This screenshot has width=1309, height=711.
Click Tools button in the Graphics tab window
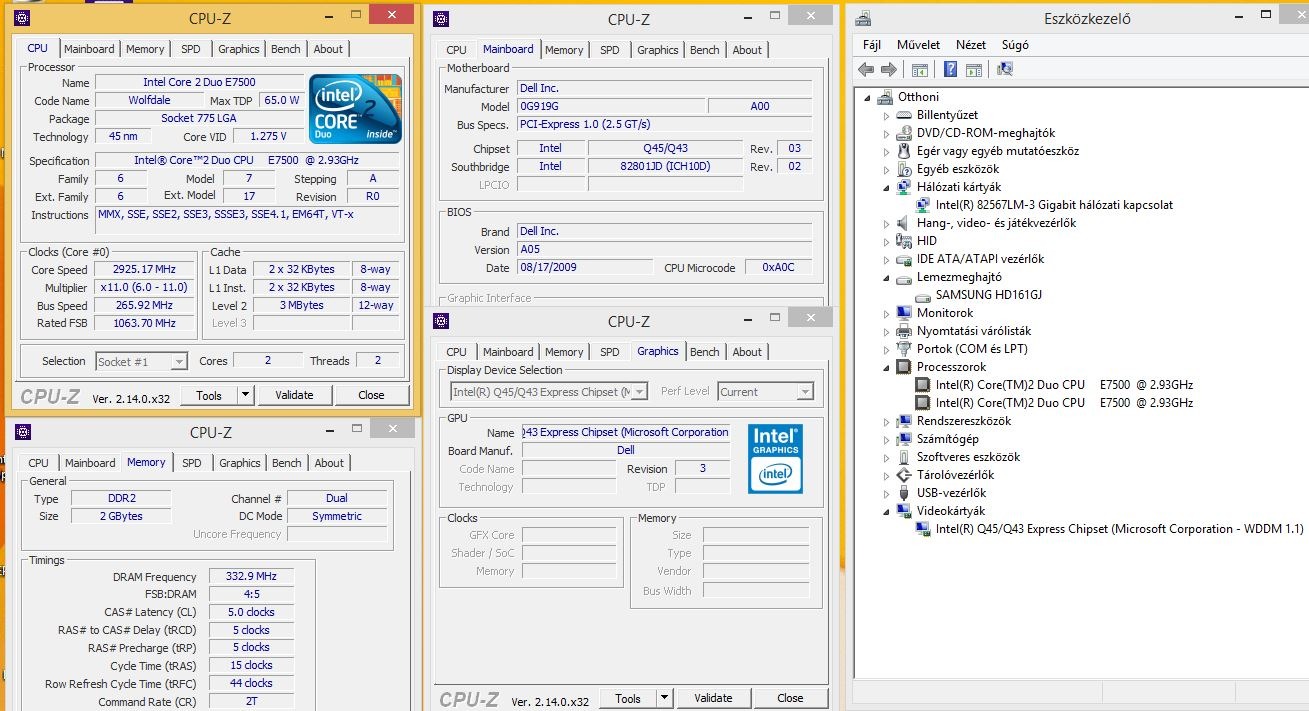pyautogui.click(x=628, y=698)
